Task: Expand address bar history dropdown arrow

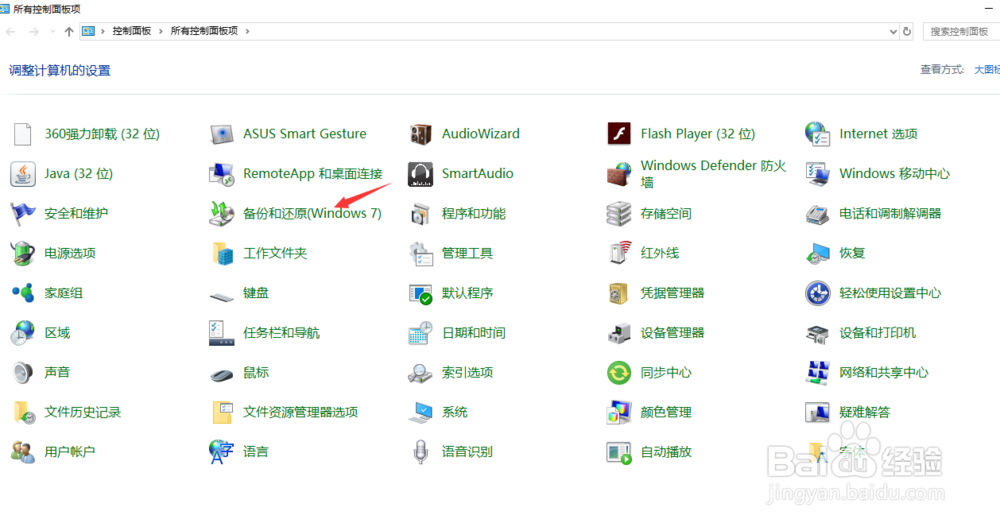Action: pyautogui.click(x=893, y=31)
